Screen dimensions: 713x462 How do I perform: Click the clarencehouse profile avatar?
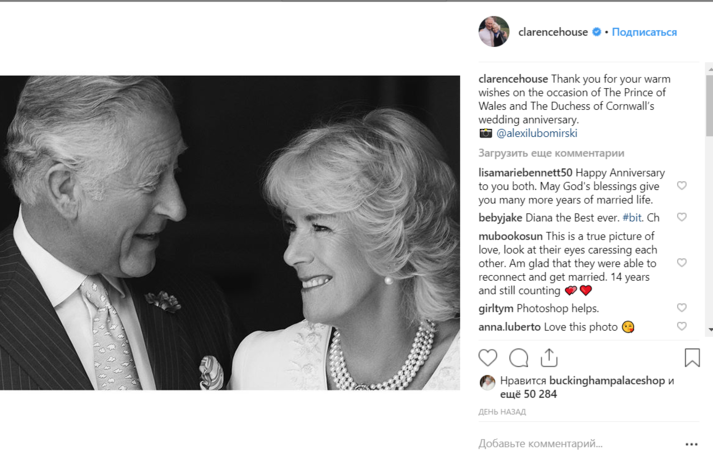[494, 32]
